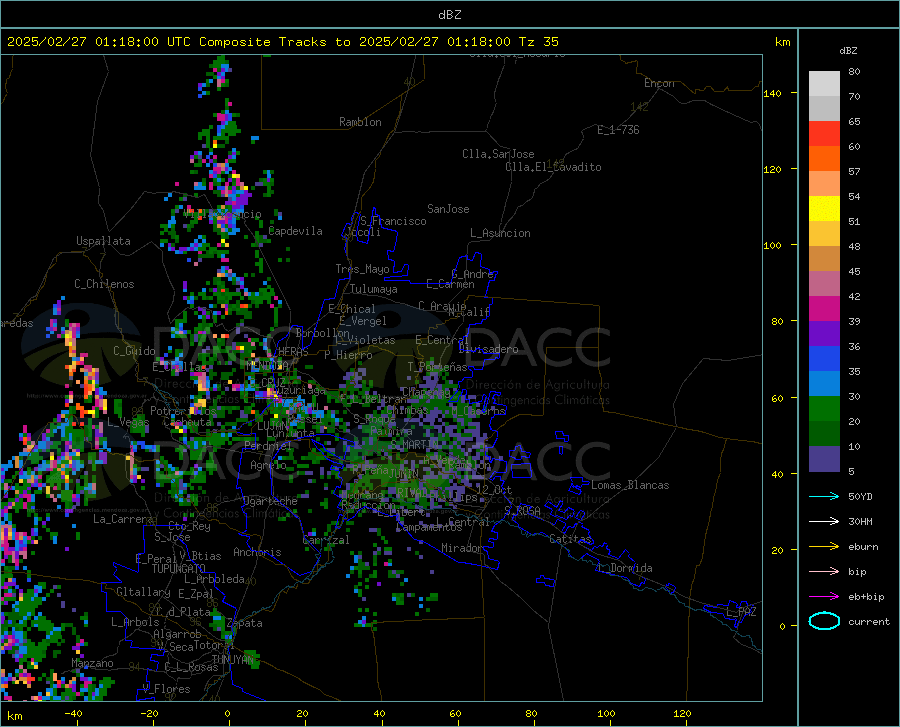Image resolution: width=900 pixels, height=727 pixels.
Task: Click the S_Francisco map label
Action: point(394,221)
